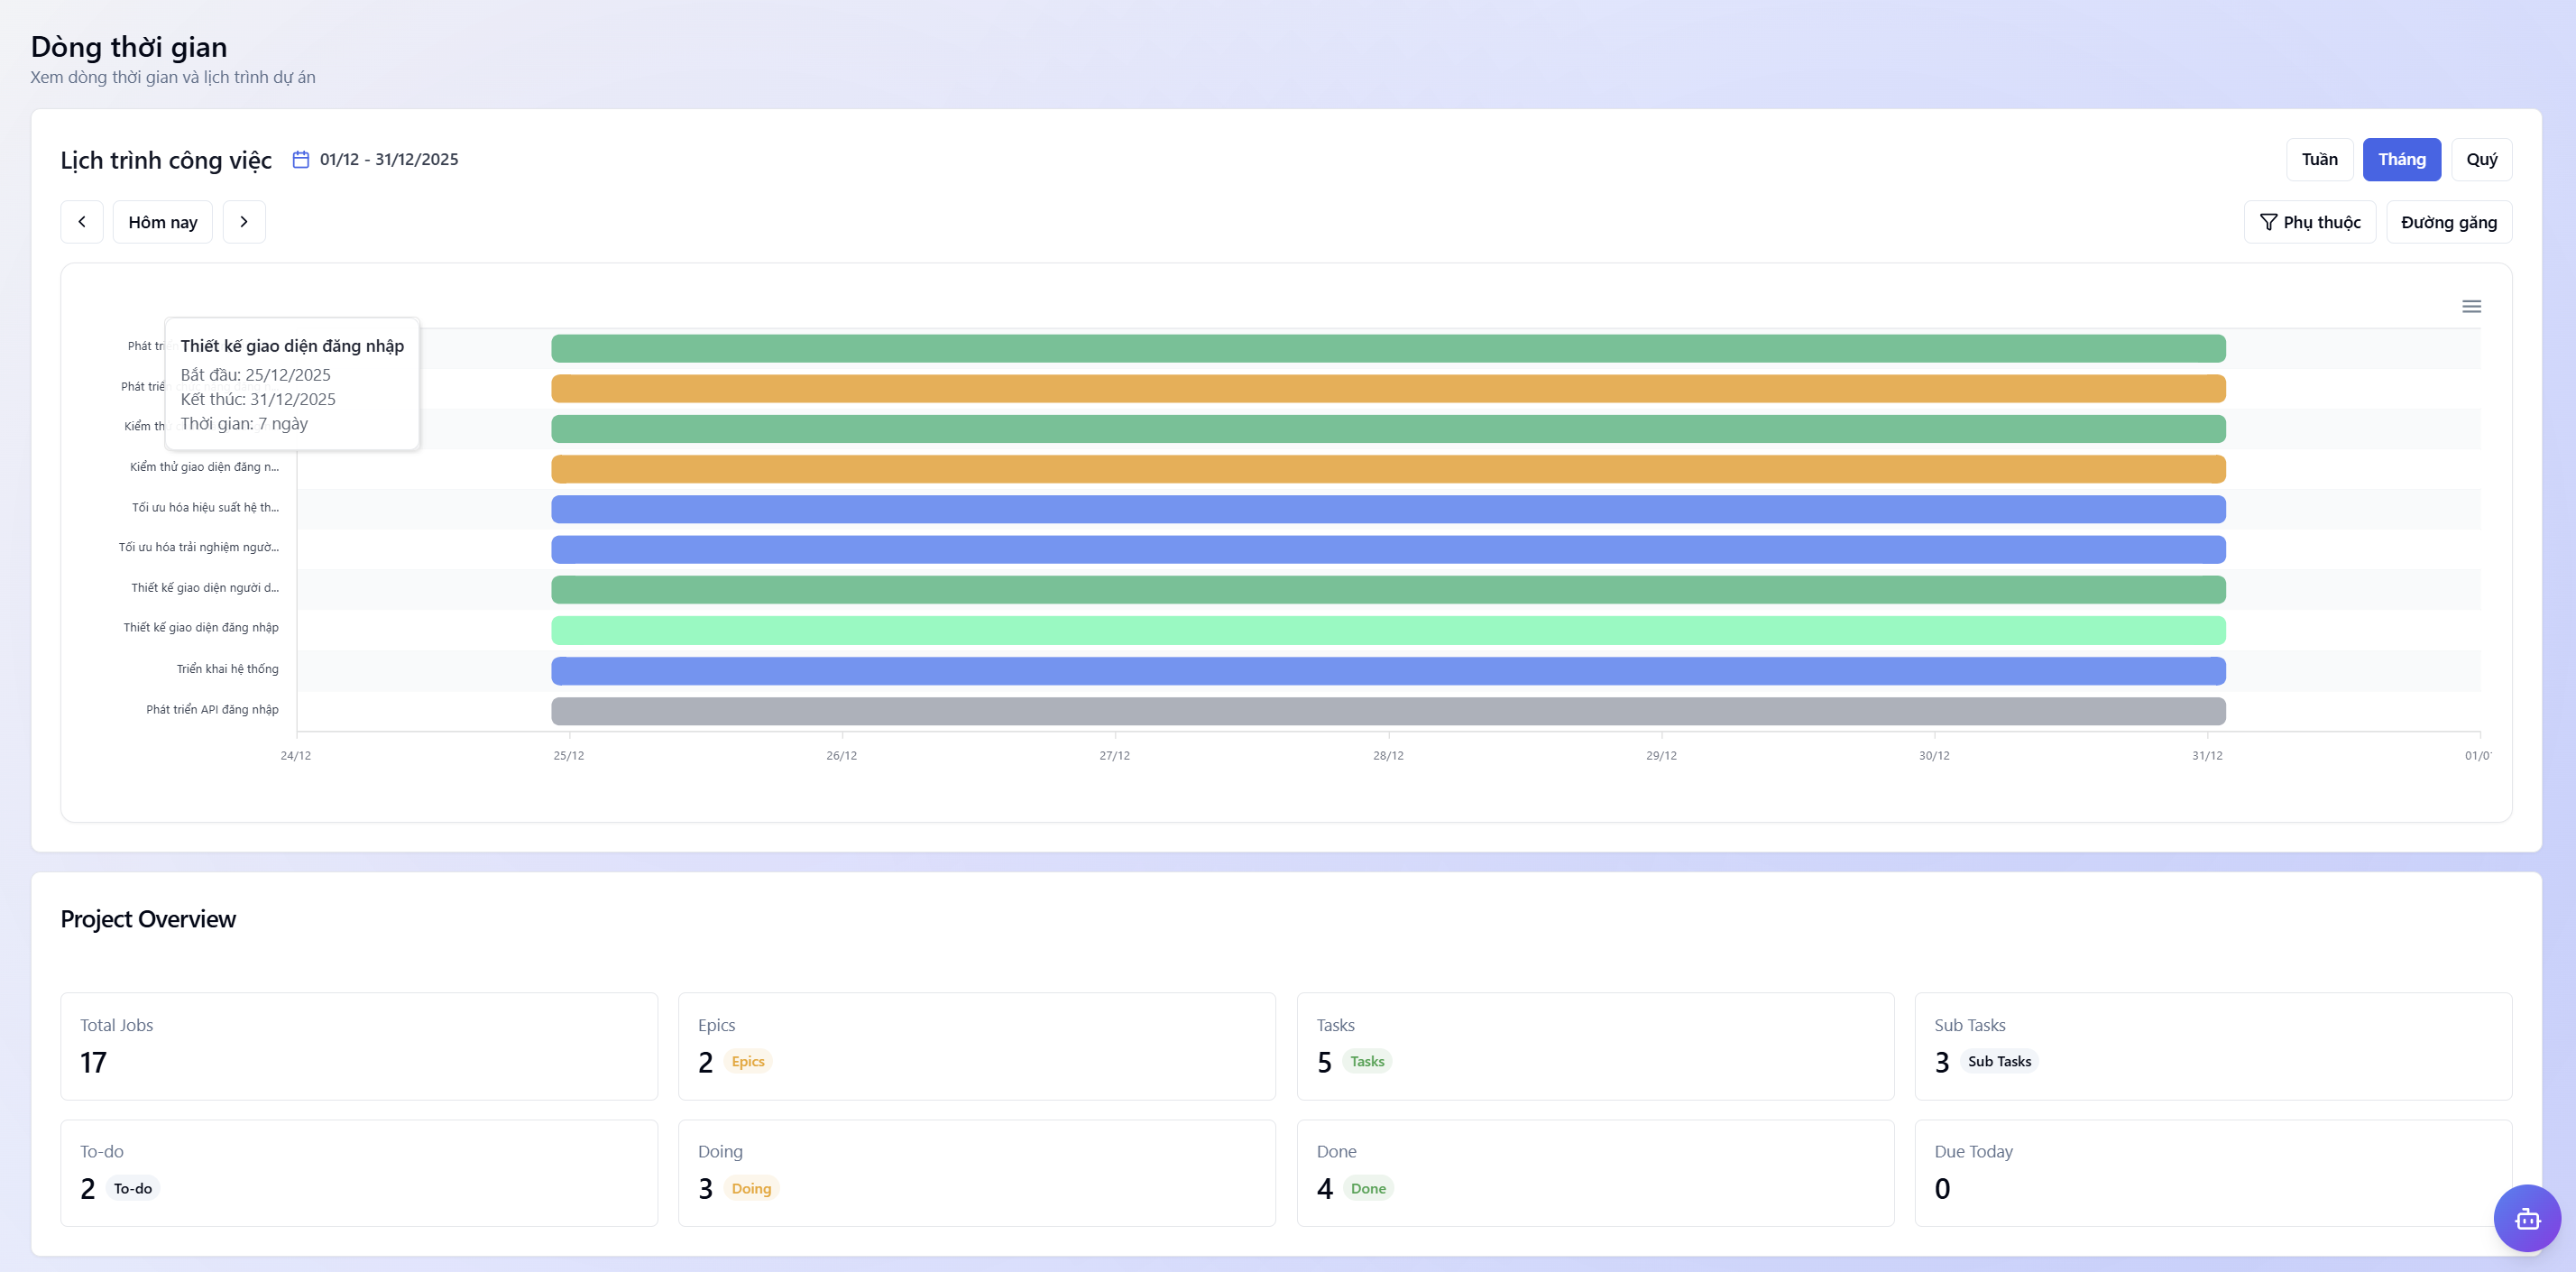This screenshot has height=1272, width=2576.
Task: Click the Epics badge
Action: [x=747, y=1061]
